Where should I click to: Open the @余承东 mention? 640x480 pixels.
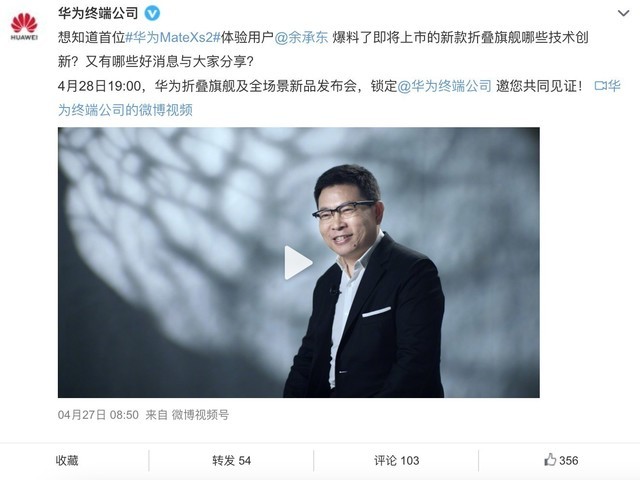301,38
